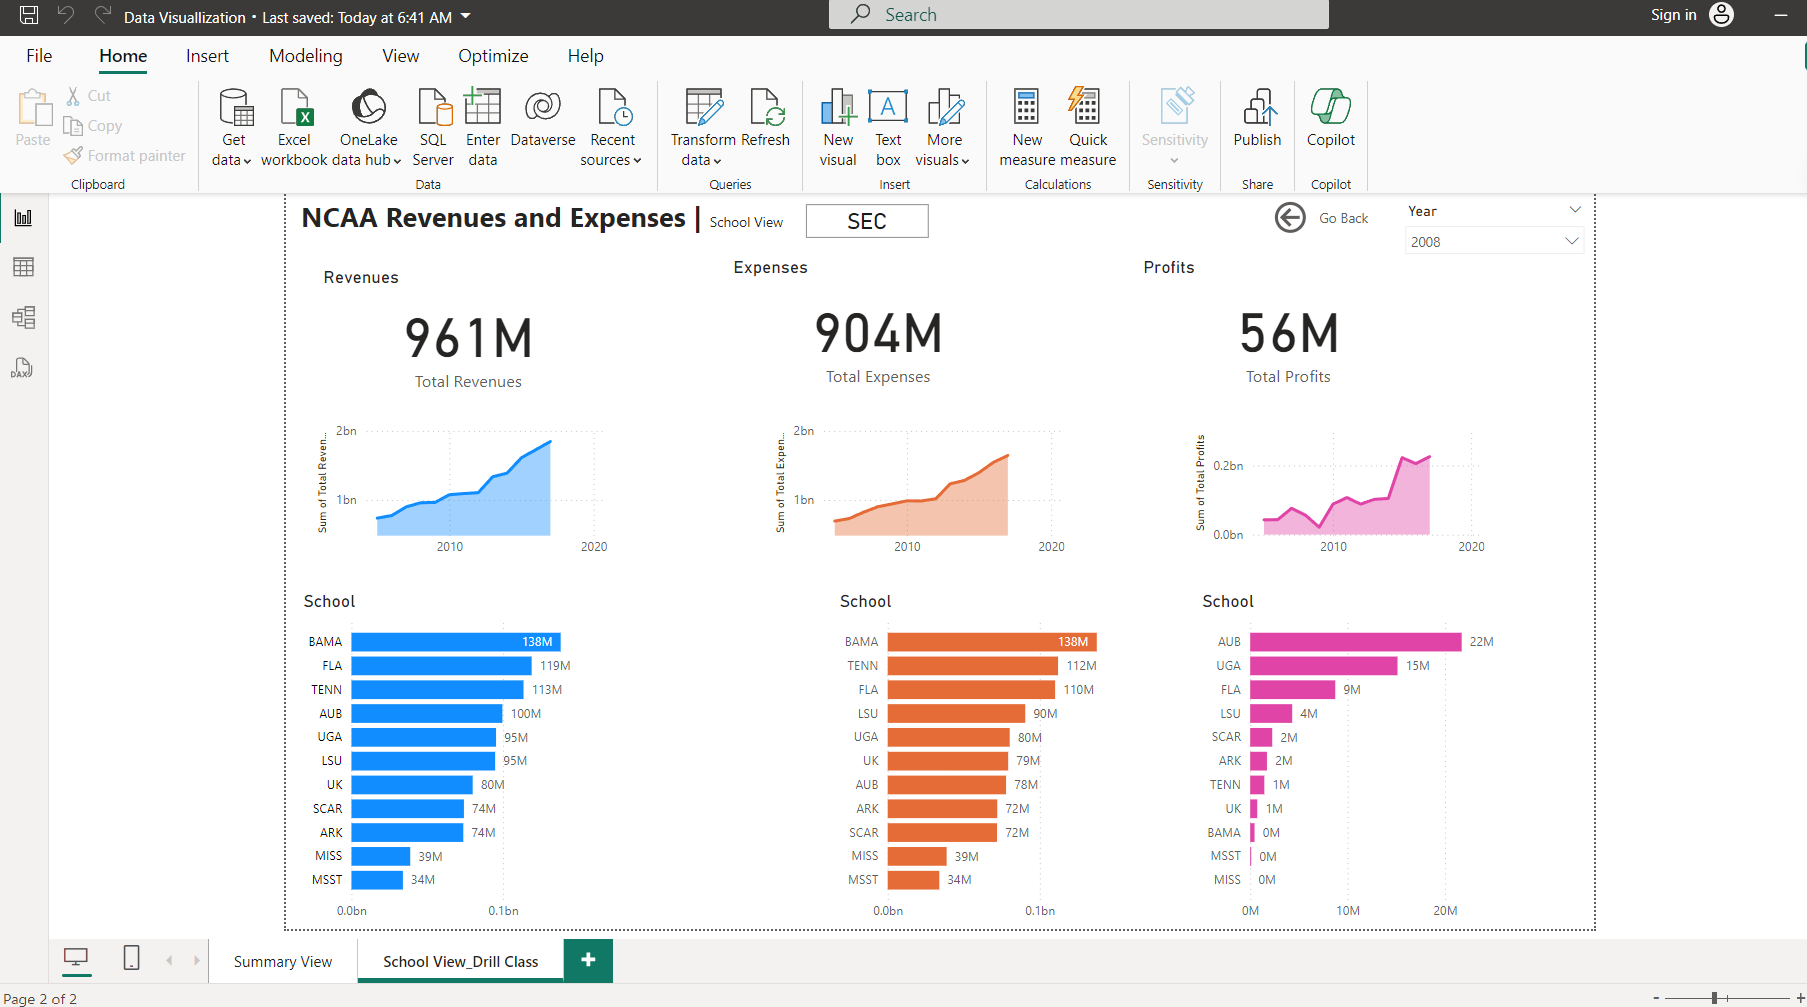Click the user account avatar icon

click(x=1722, y=14)
